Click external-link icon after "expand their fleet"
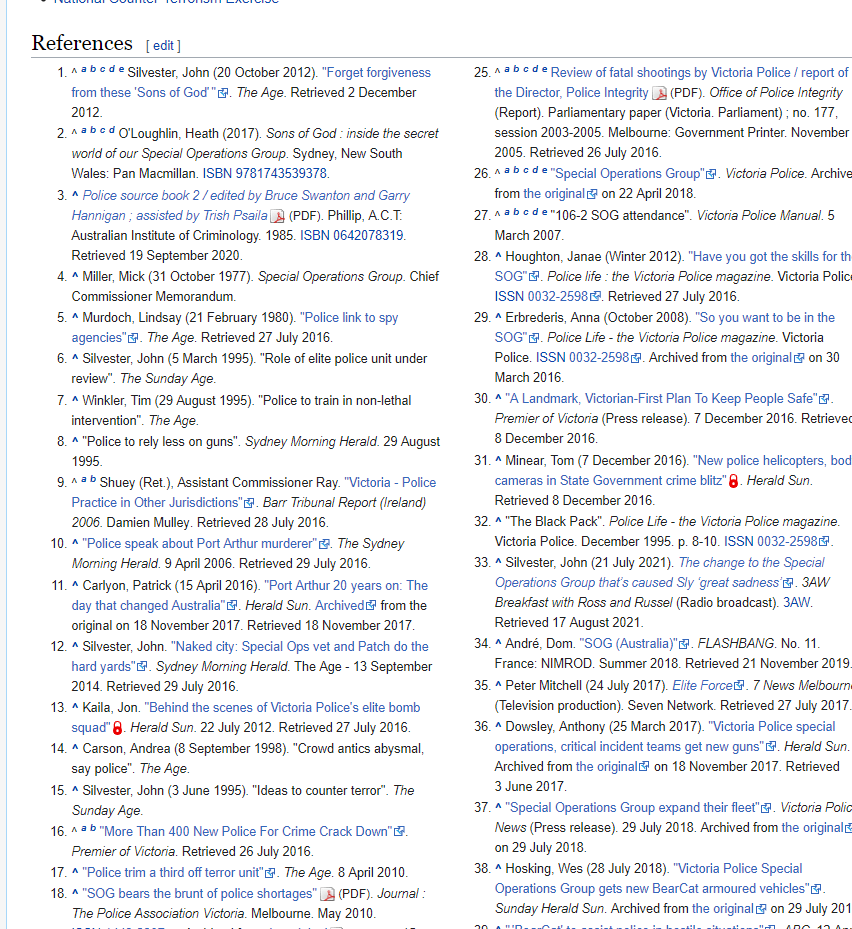 (766, 808)
